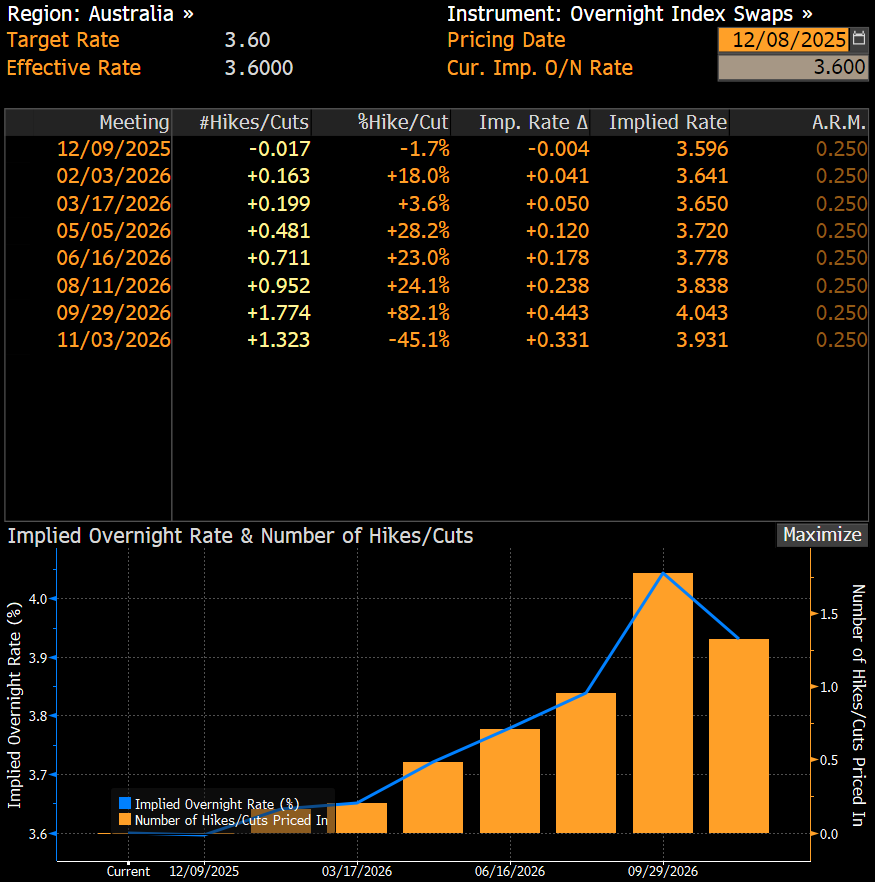This screenshot has height=882, width=875.
Task: Click the 06/16/2026 label on chart axis
Action: (509, 871)
